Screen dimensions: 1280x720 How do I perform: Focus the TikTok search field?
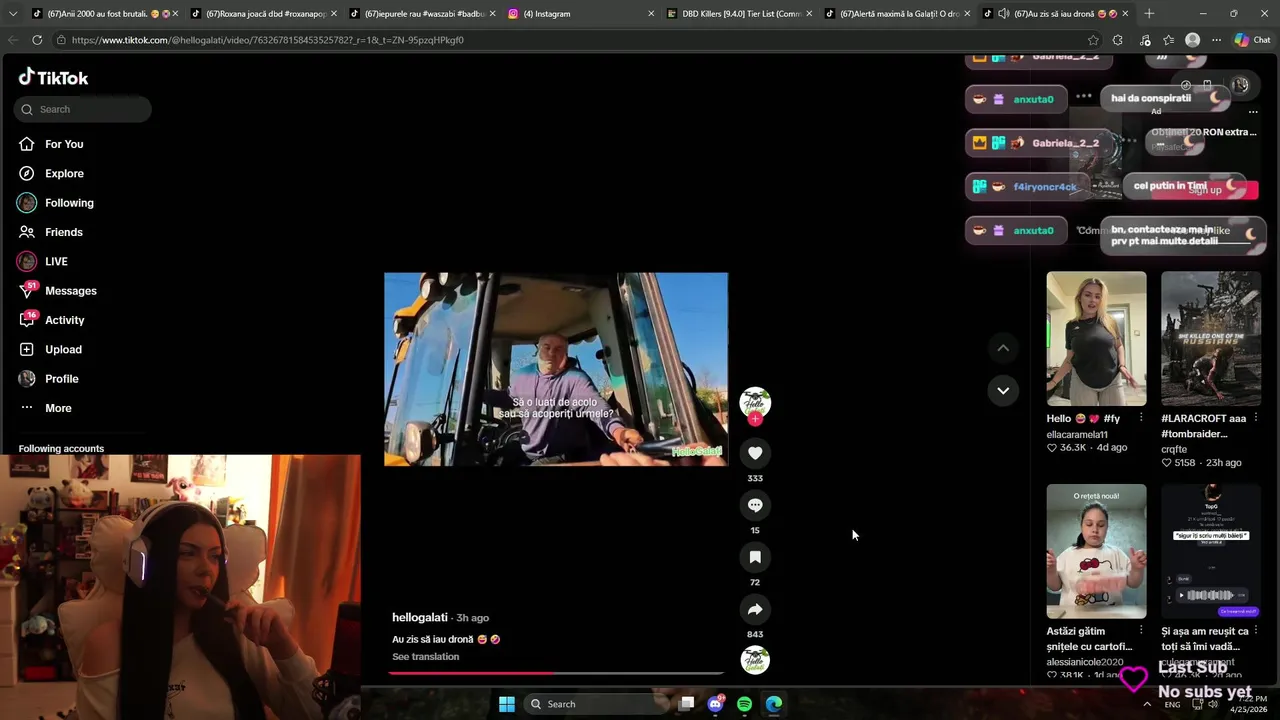tap(83, 109)
